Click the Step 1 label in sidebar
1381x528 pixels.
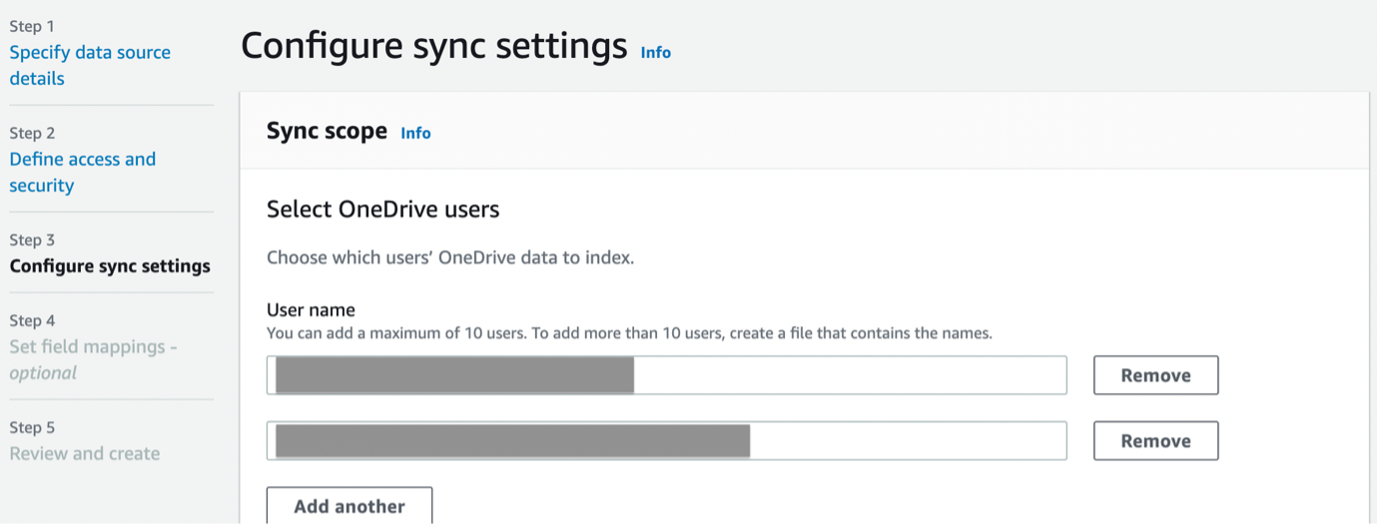coord(32,26)
